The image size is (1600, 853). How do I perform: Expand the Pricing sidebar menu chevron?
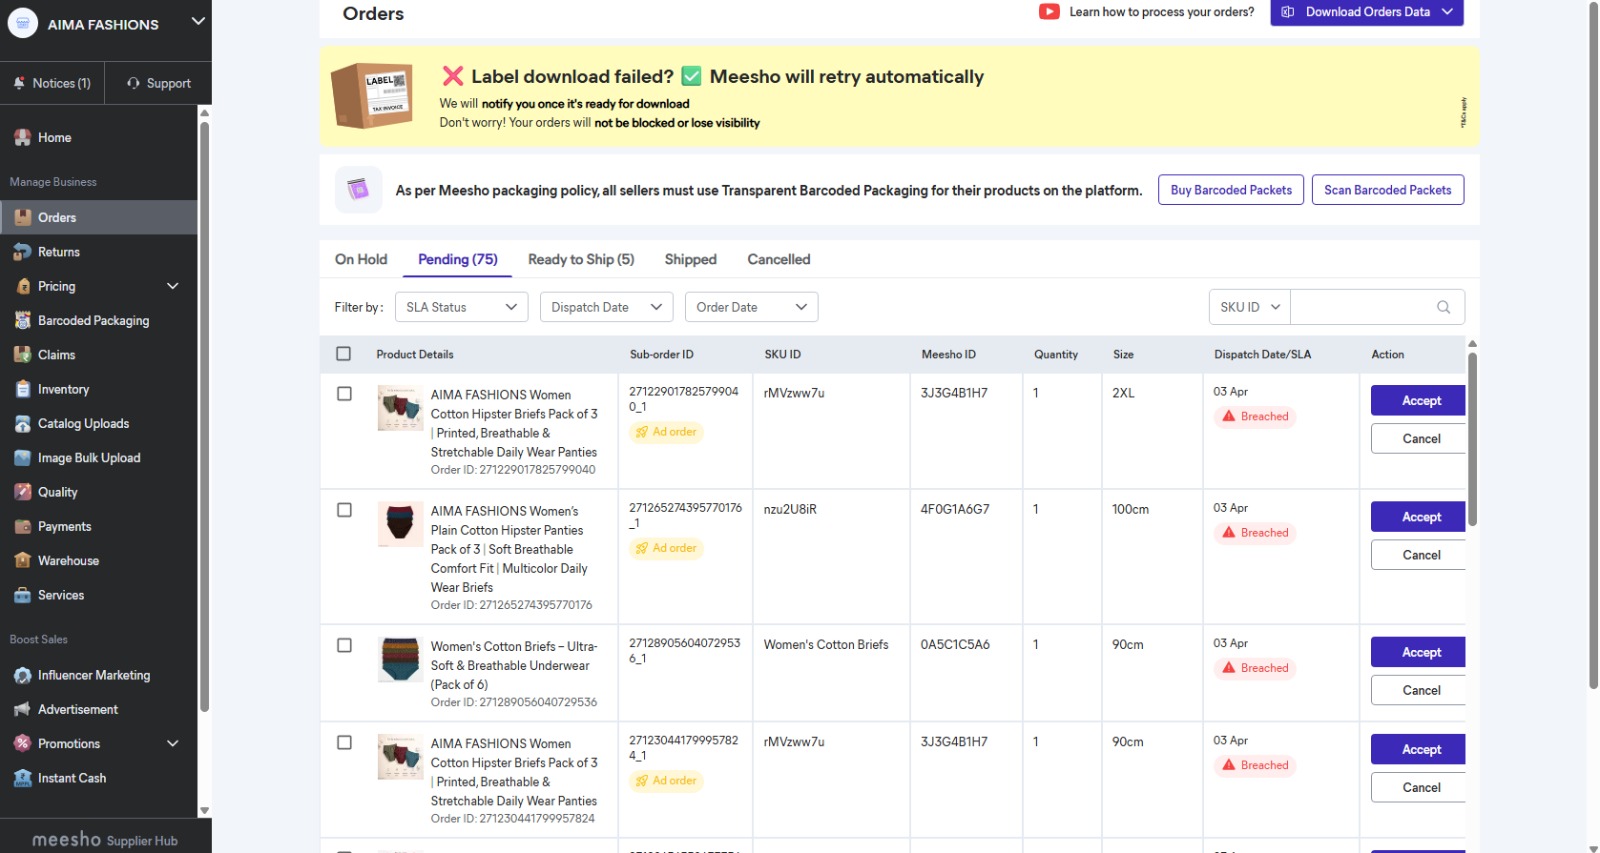(173, 287)
